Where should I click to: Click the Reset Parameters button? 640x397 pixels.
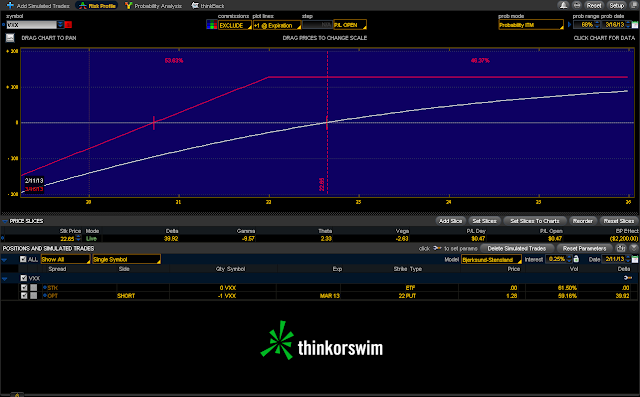[584, 248]
